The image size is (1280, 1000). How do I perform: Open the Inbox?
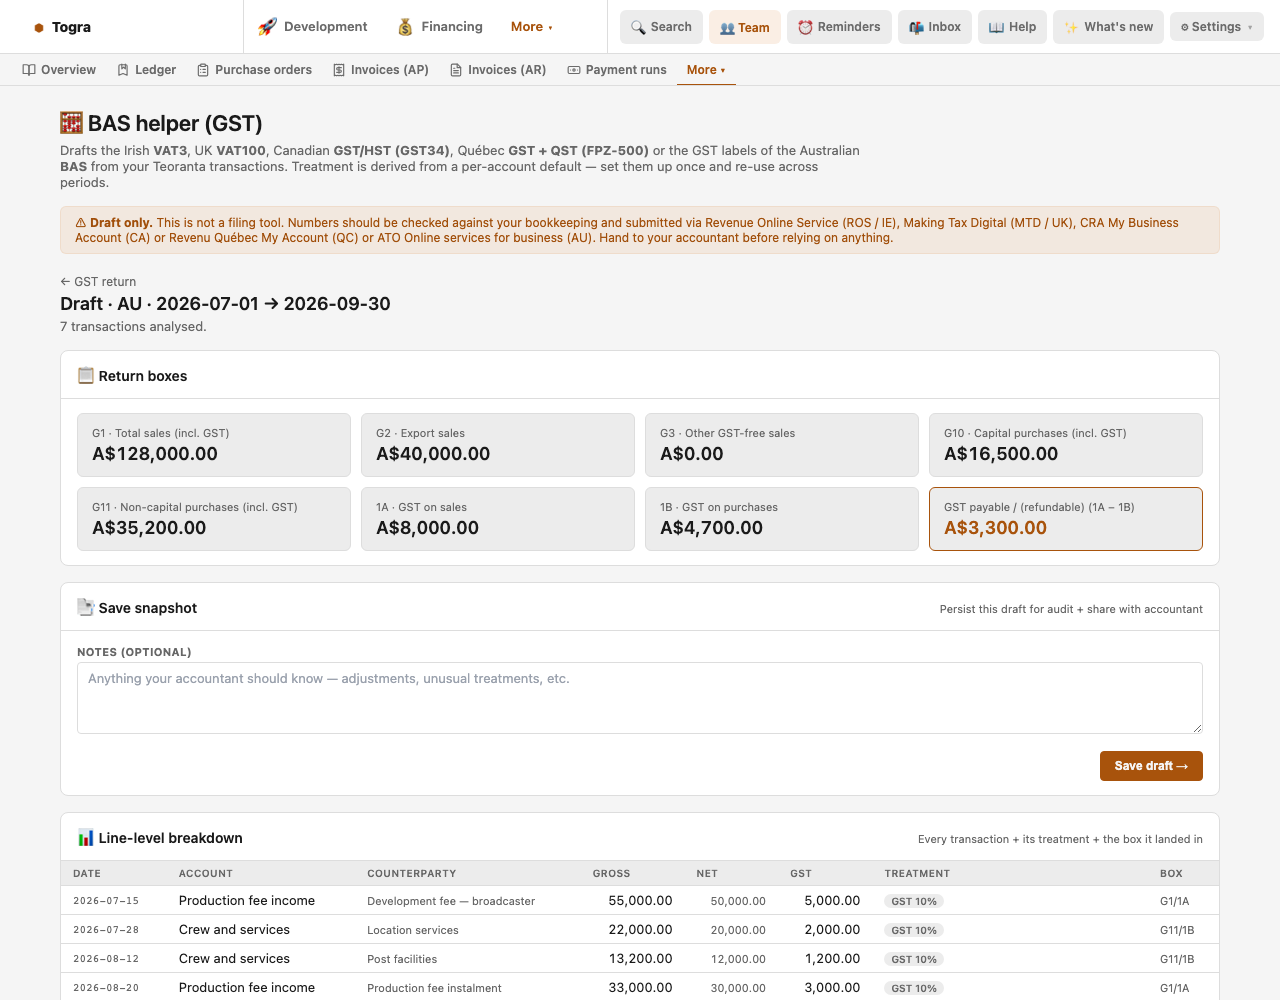click(x=935, y=27)
